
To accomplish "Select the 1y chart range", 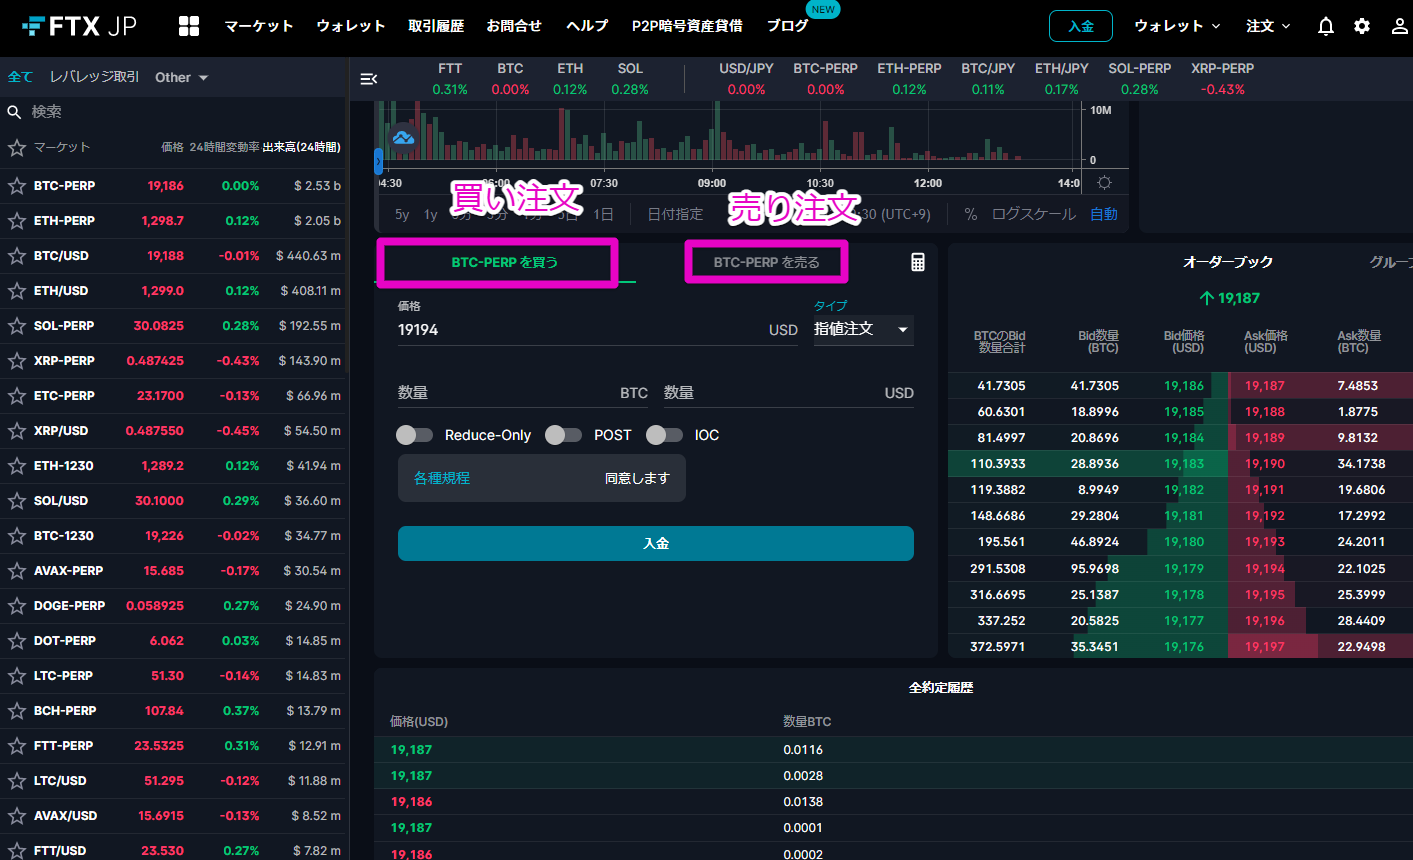I will pyautogui.click(x=431, y=214).
